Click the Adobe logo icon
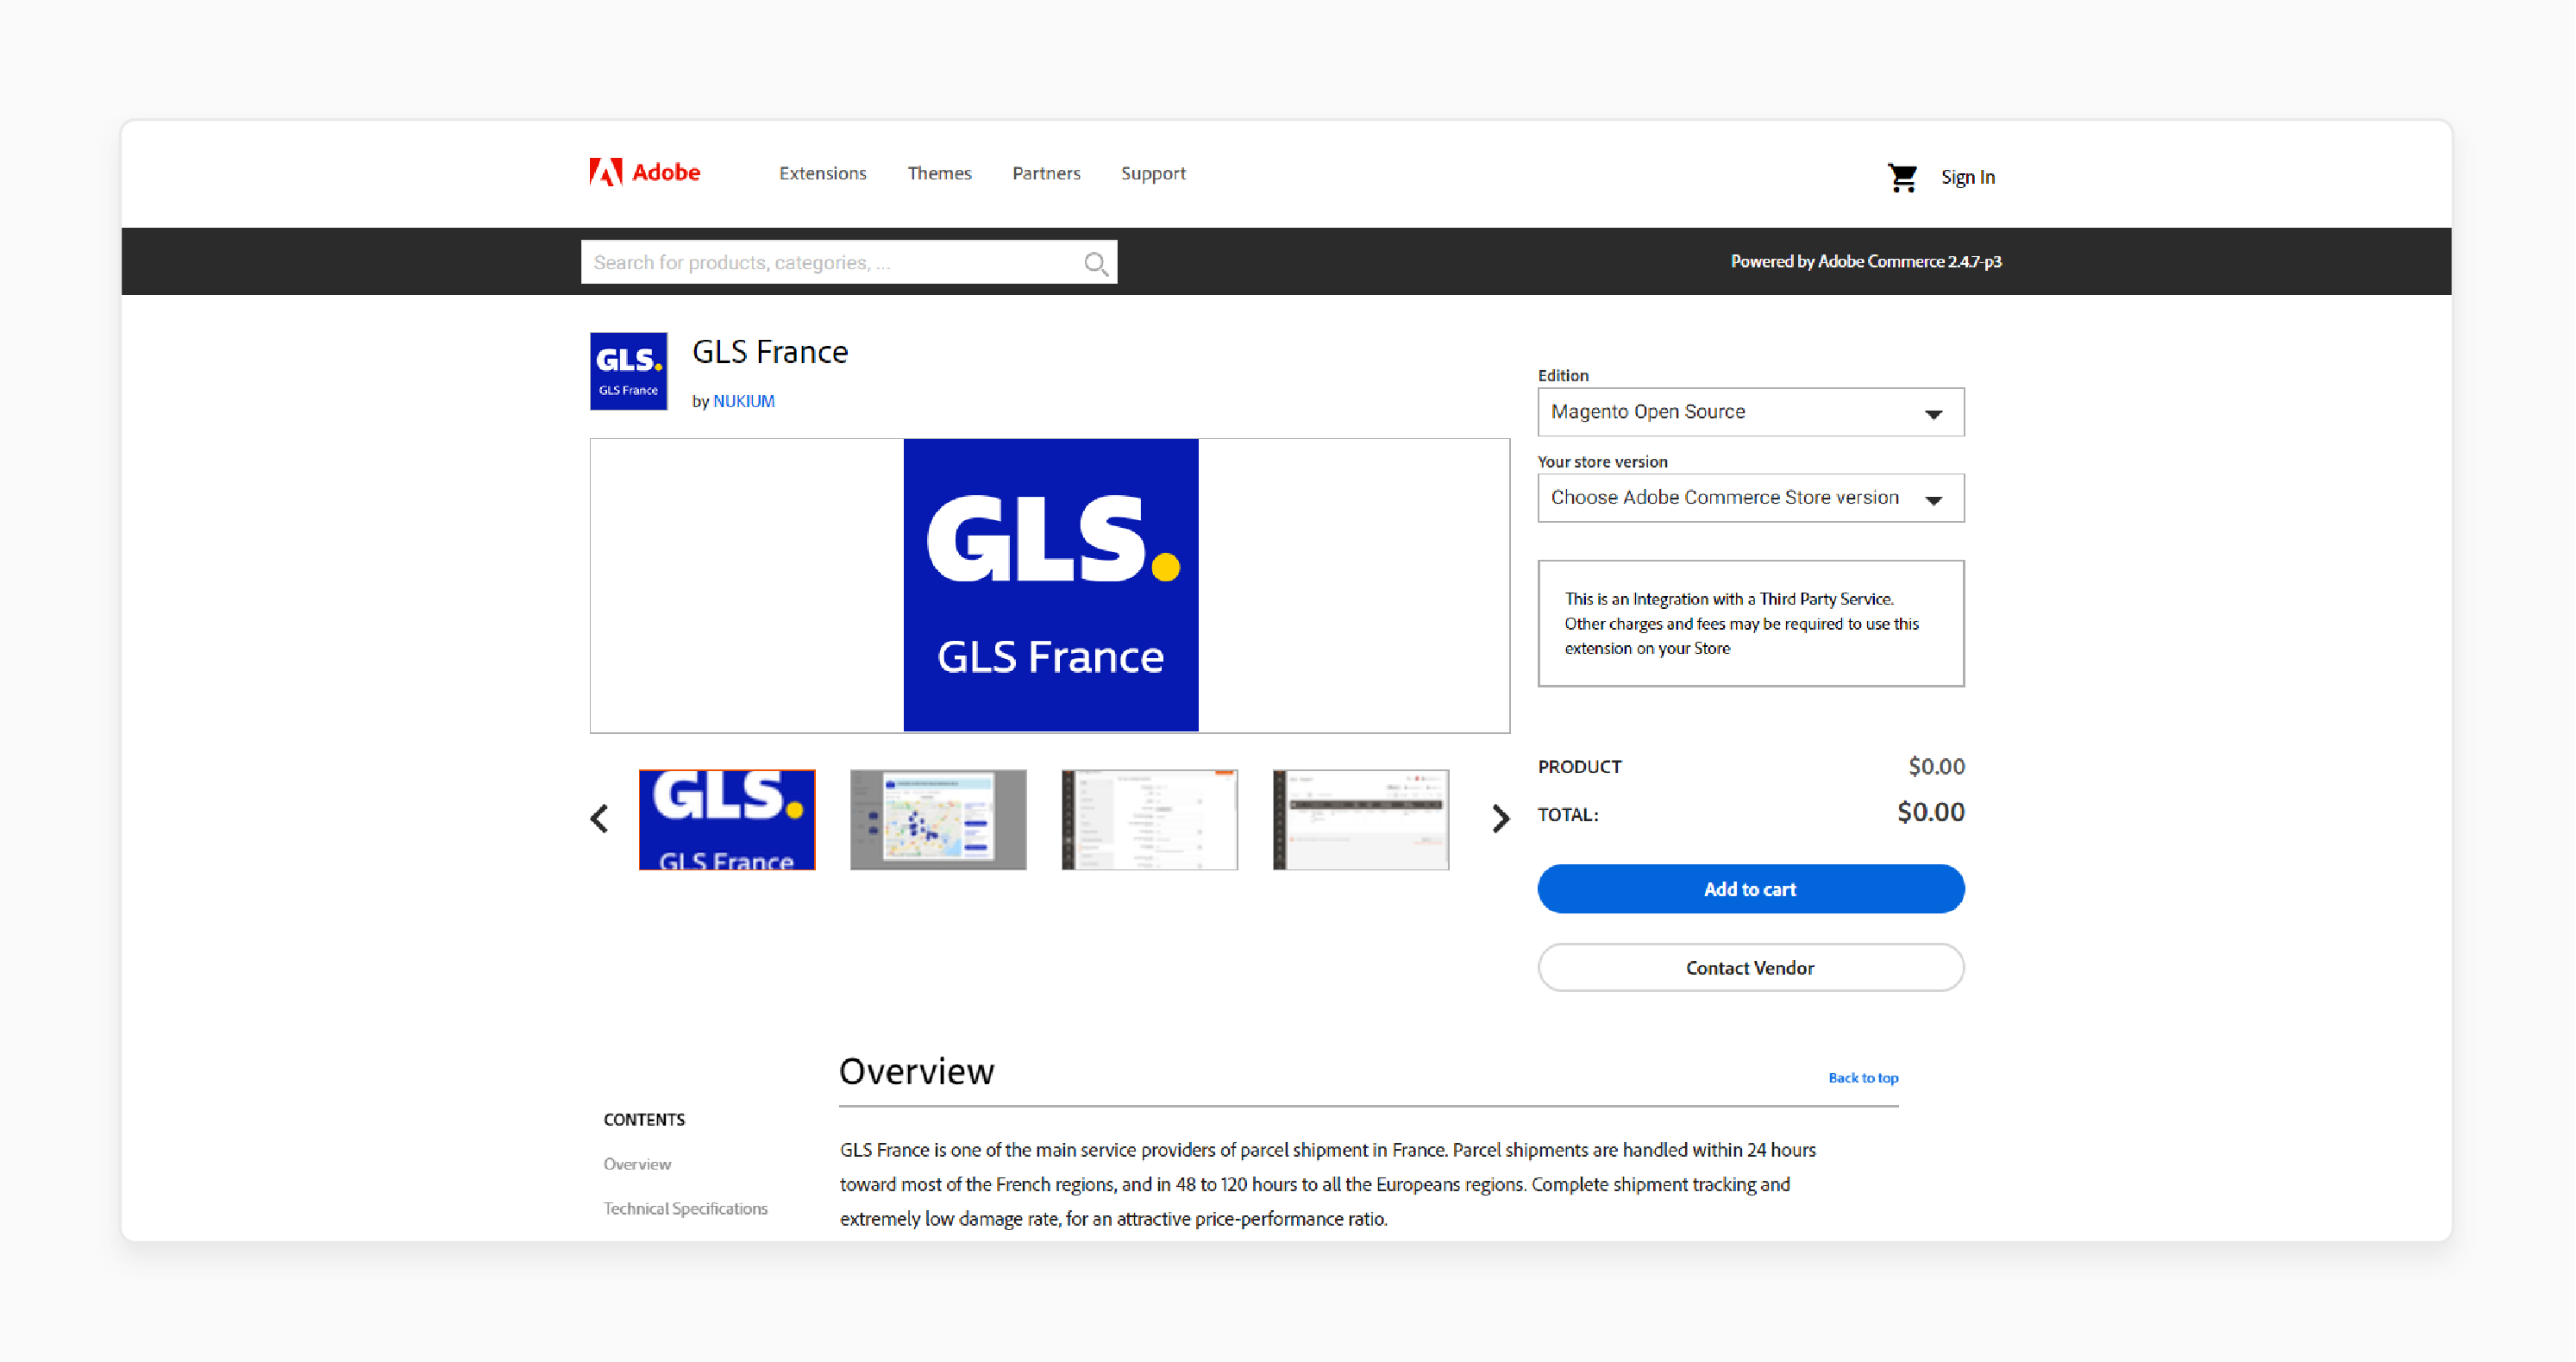Screen dimensions: 2576x1362 point(601,171)
